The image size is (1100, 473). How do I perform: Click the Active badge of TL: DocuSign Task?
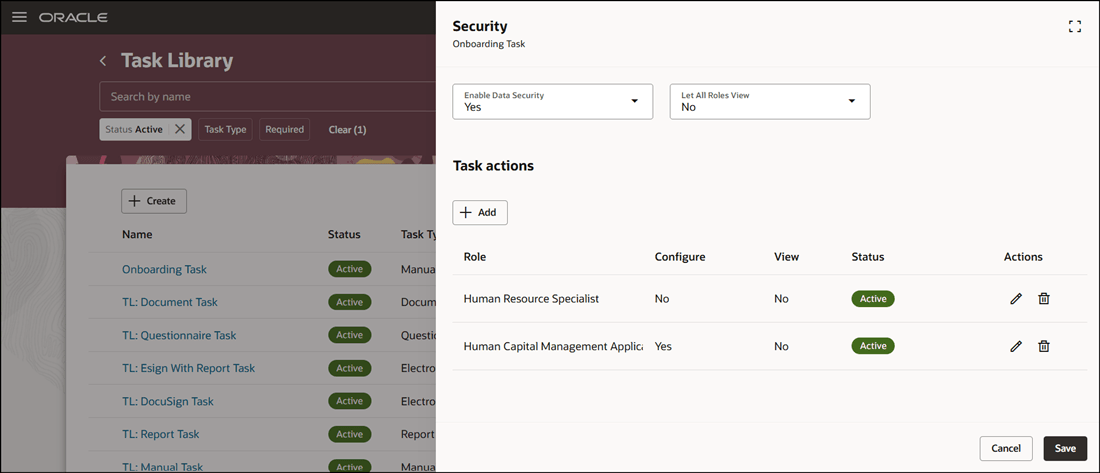click(x=349, y=401)
